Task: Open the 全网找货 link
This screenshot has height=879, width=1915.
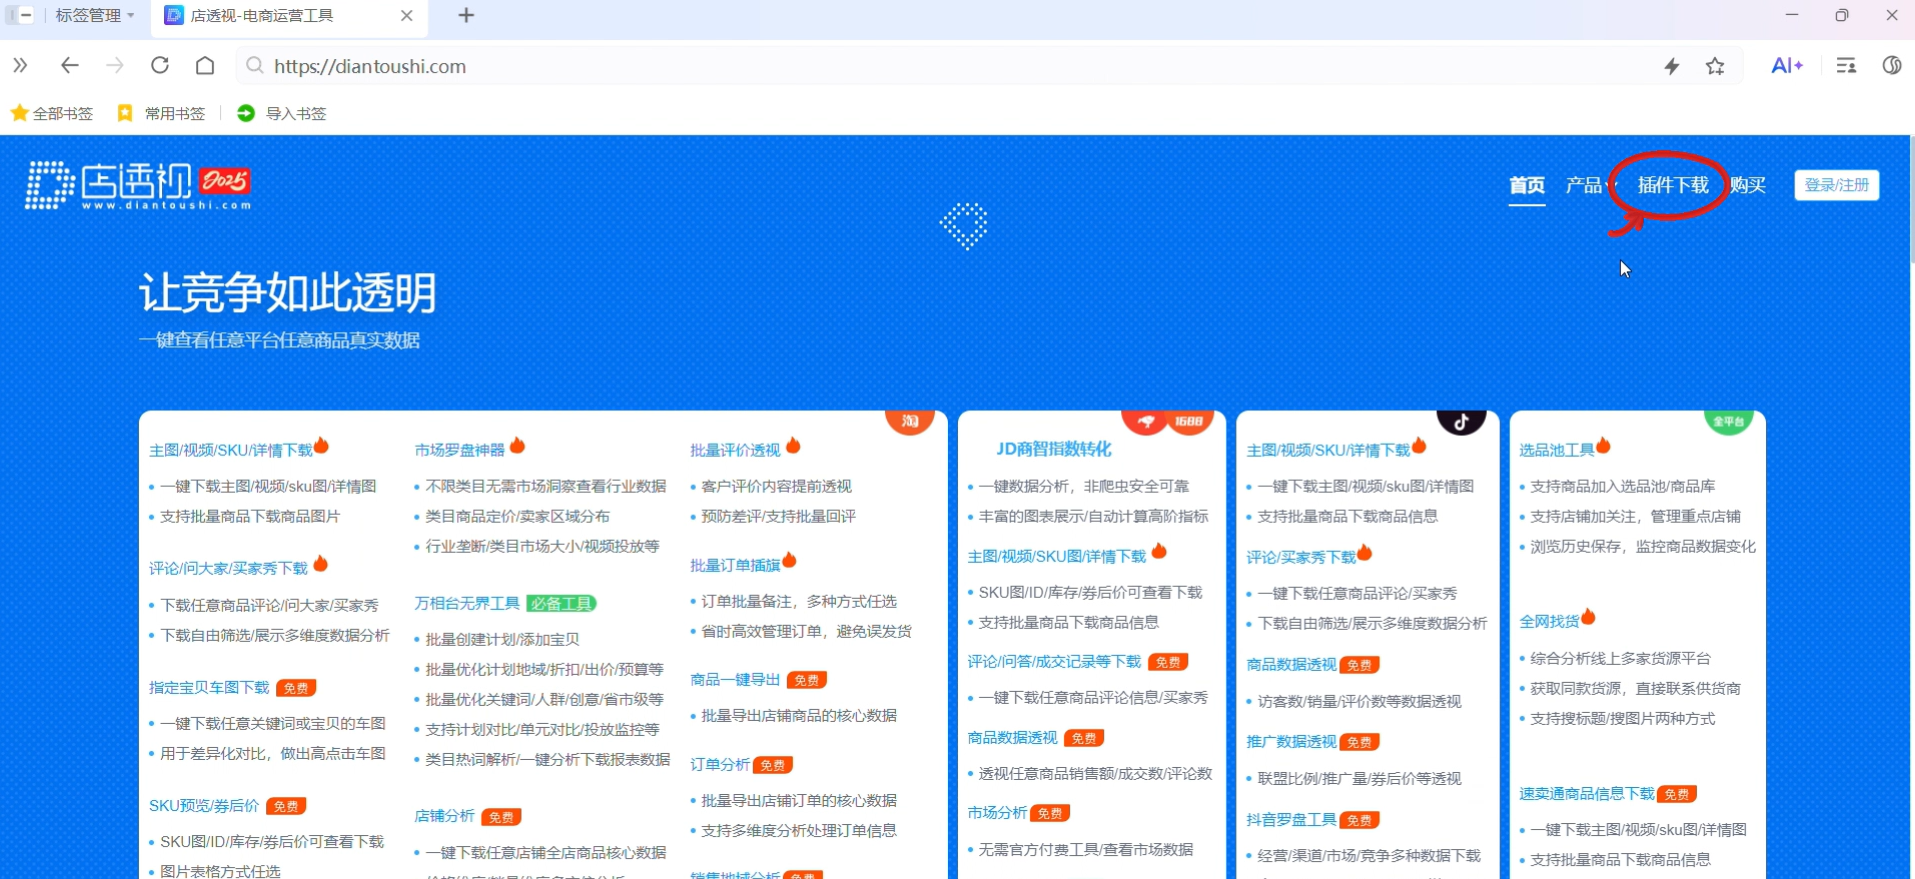Action: (1549, 621)
